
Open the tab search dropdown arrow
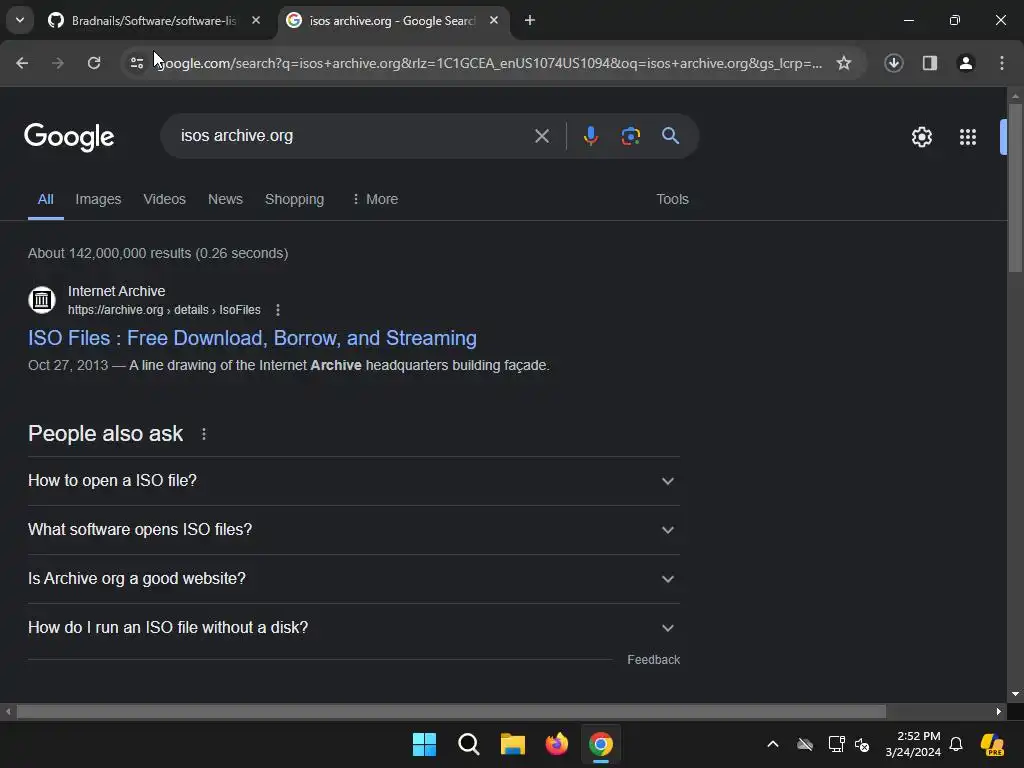[x=20, y=20]
